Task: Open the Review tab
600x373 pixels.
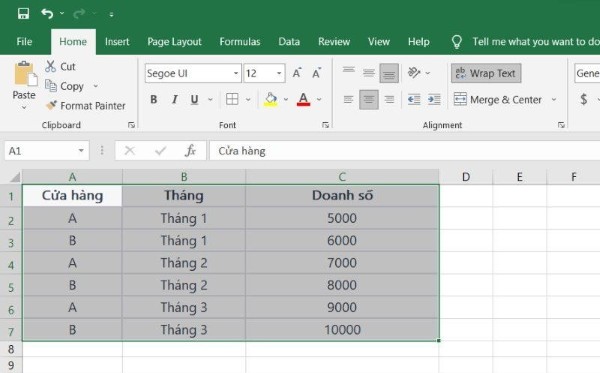Action: (x=334, y=41)
